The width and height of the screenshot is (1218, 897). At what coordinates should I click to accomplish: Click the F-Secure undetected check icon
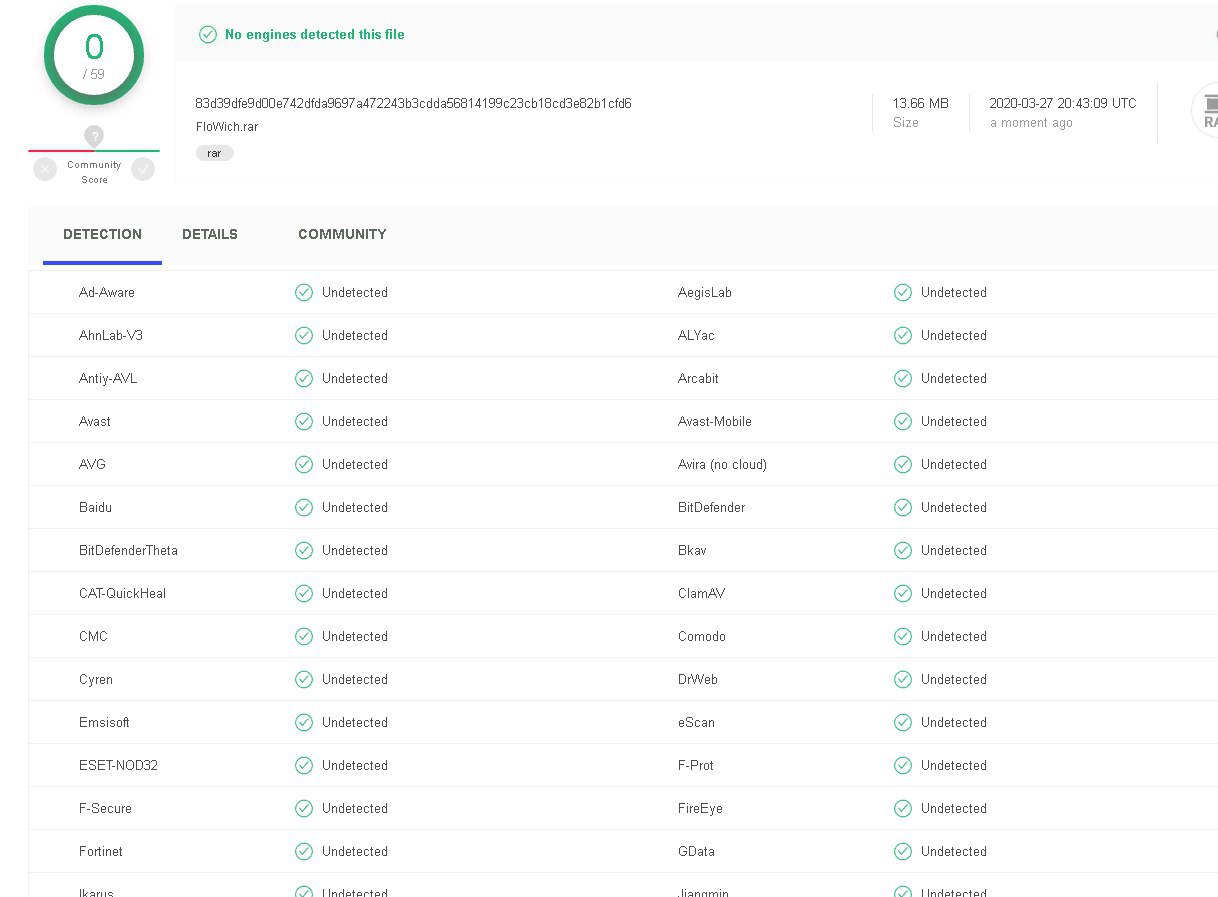pyautogui.click(x=304, y=808)
